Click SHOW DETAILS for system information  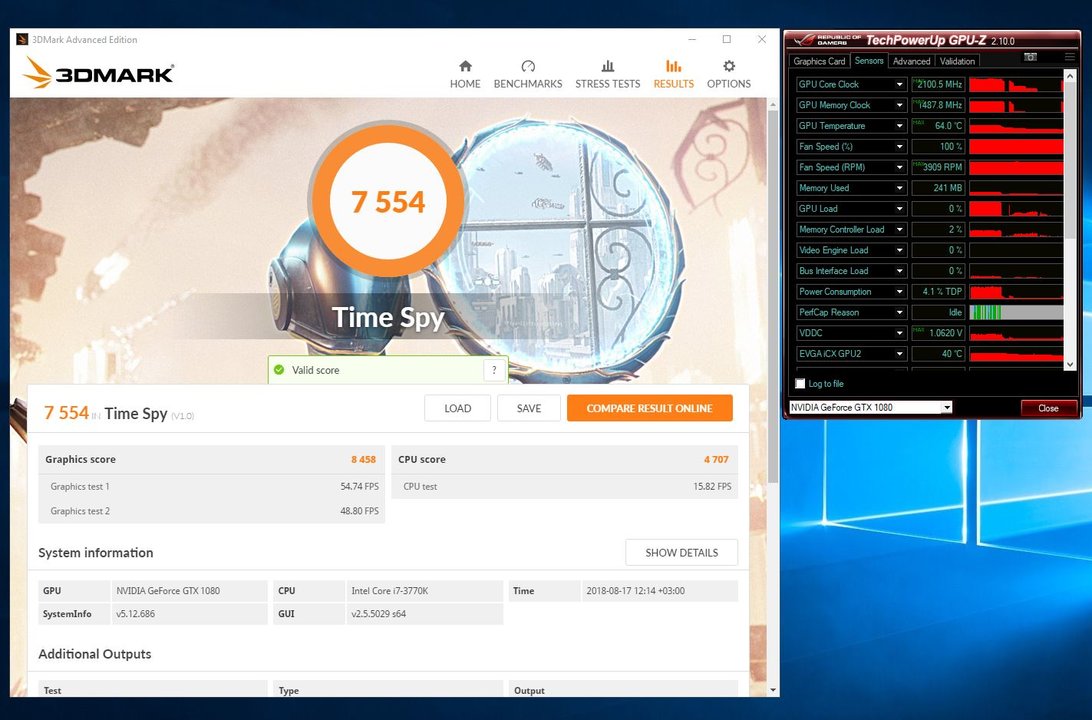pyautogui.click(x=681, y=552)
